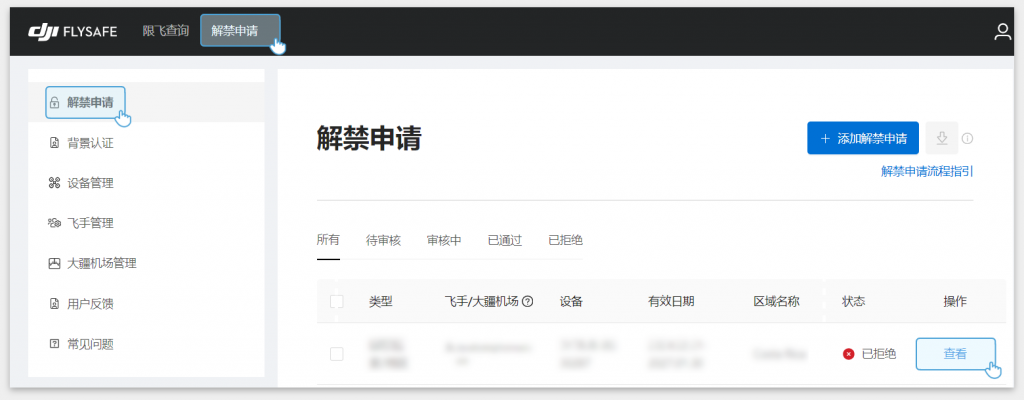The image size is (1024, 400).
Task: Check the checkbox of the 已拒绝 row
Action: point(336,354)
